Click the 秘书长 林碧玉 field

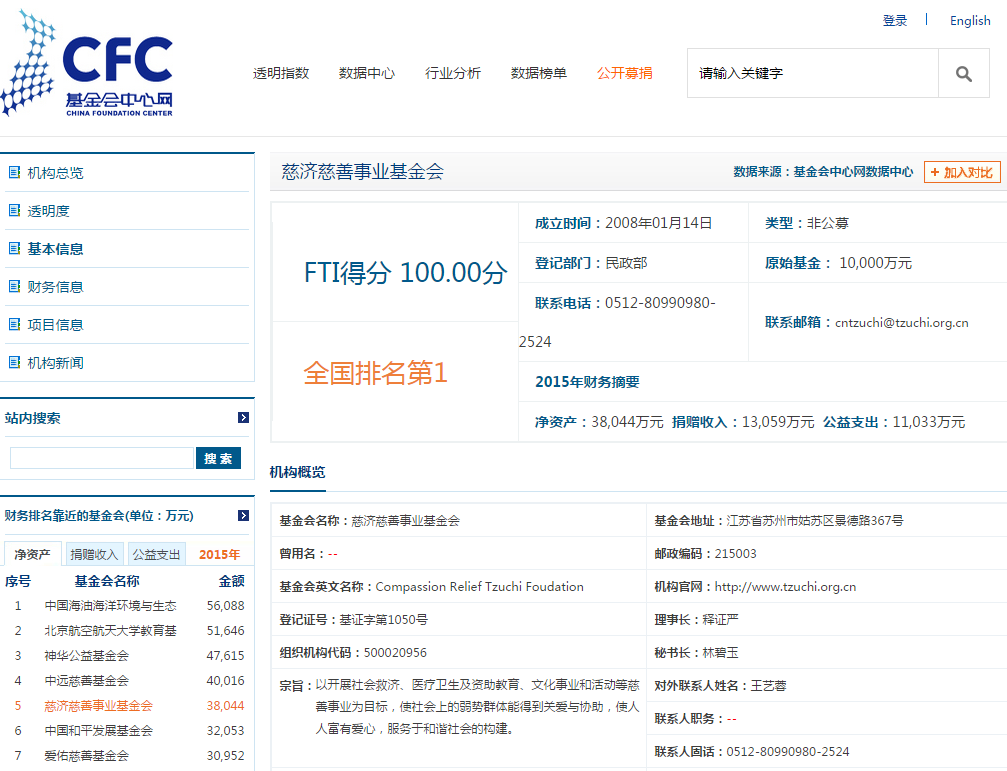tap(696, 653)
